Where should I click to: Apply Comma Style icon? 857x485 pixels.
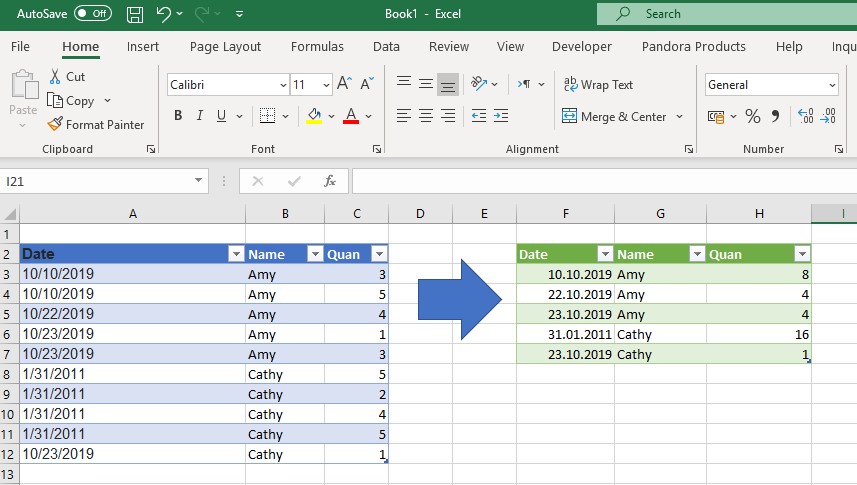tap(775, 116)
